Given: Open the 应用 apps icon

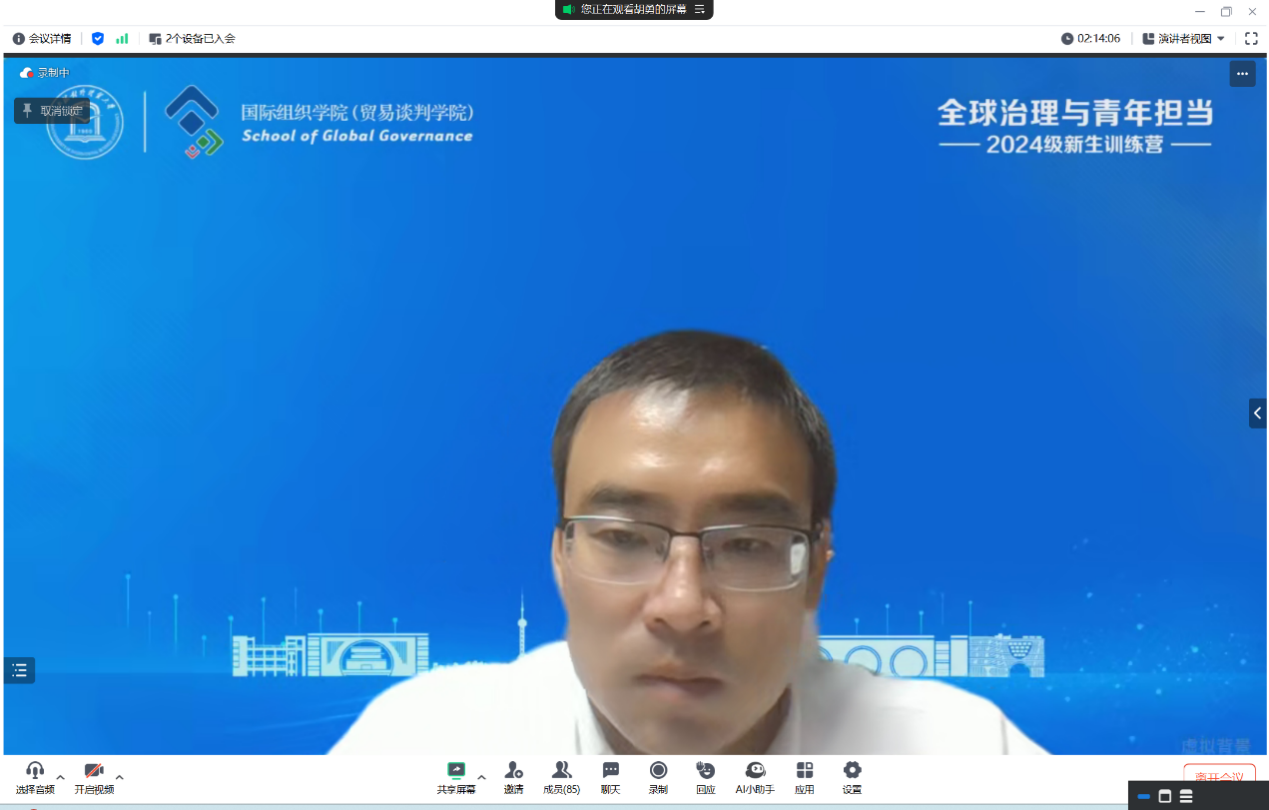Looking at the screenshot, I should point(804,776).
